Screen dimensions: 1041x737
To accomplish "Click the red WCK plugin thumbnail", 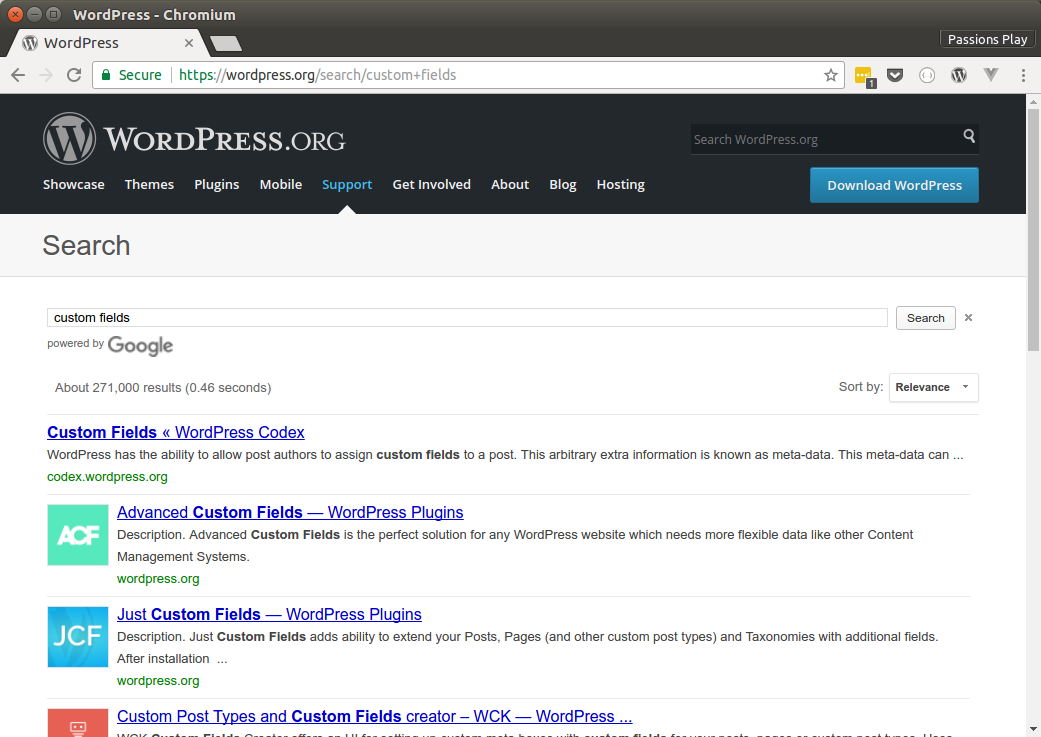I will (78, 723).
